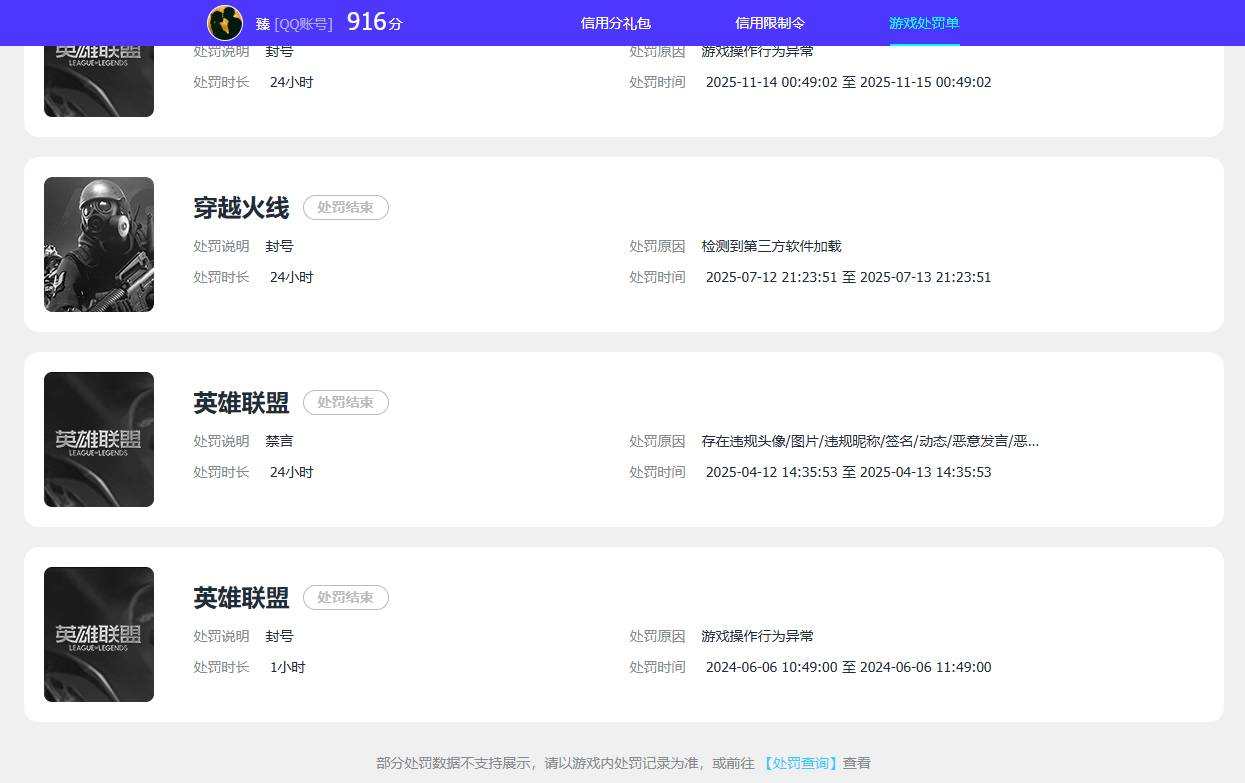Click the reason 检测到第三方软件加载

[x=772, y=246]
